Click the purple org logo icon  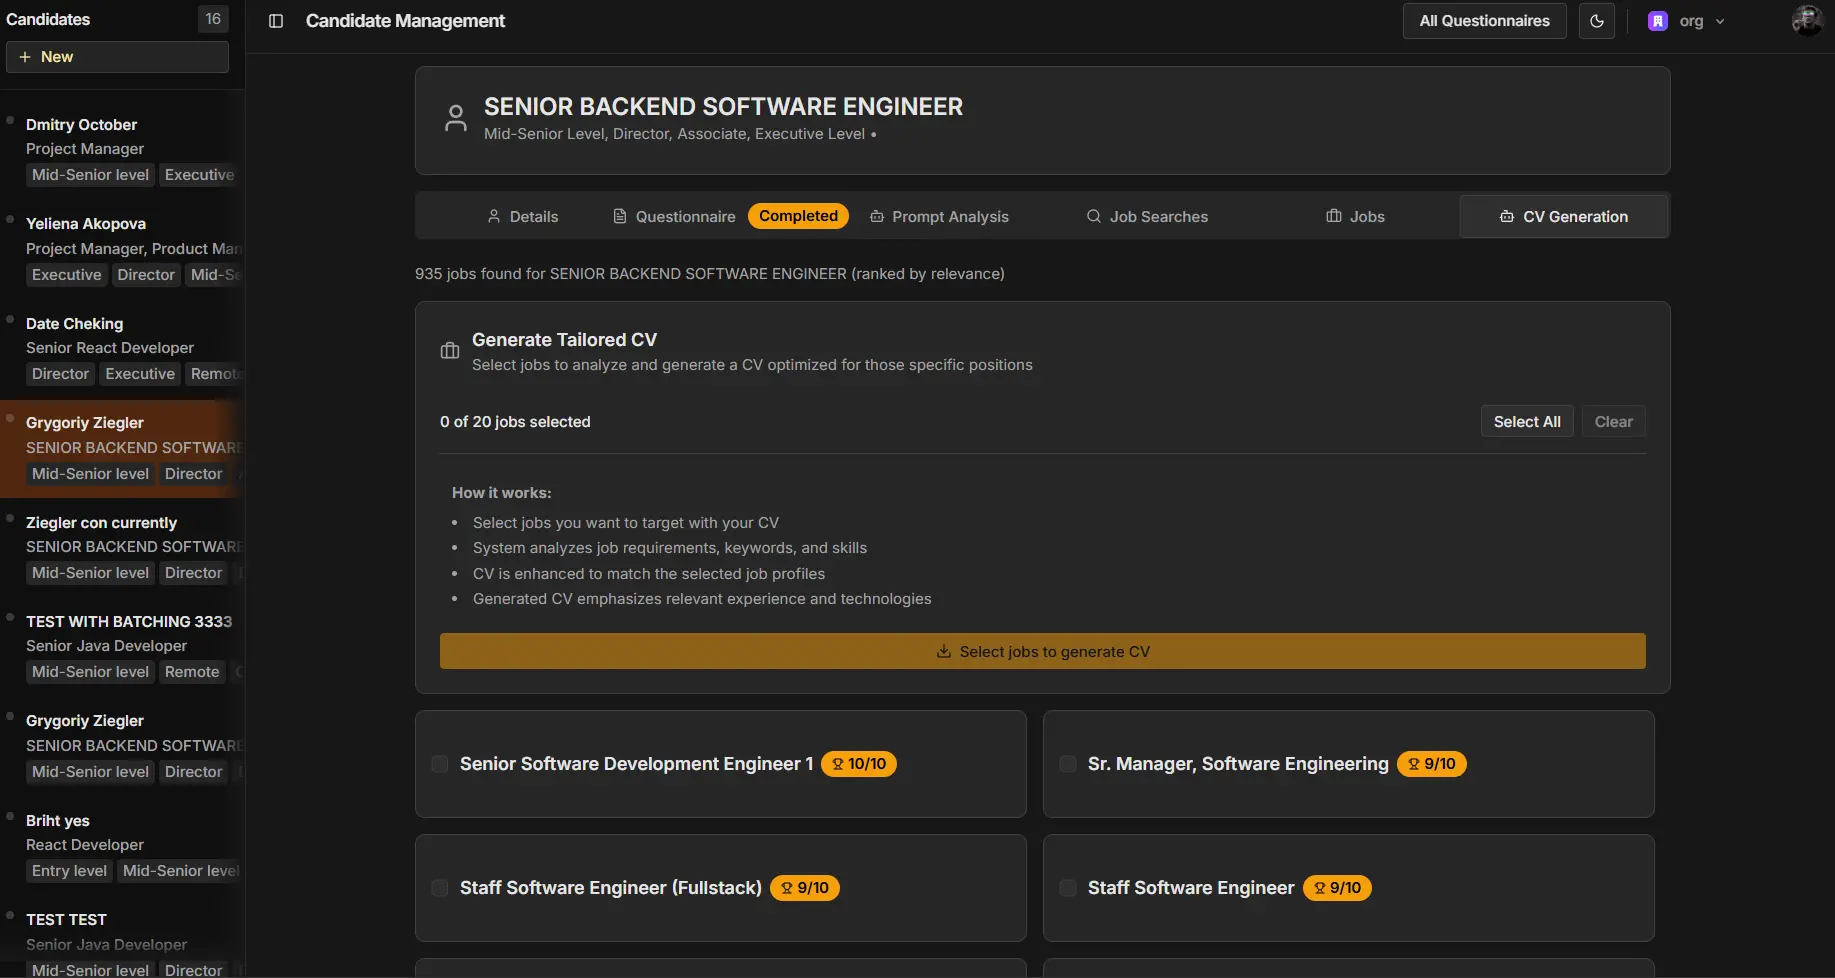click(x=1658, y=21)
